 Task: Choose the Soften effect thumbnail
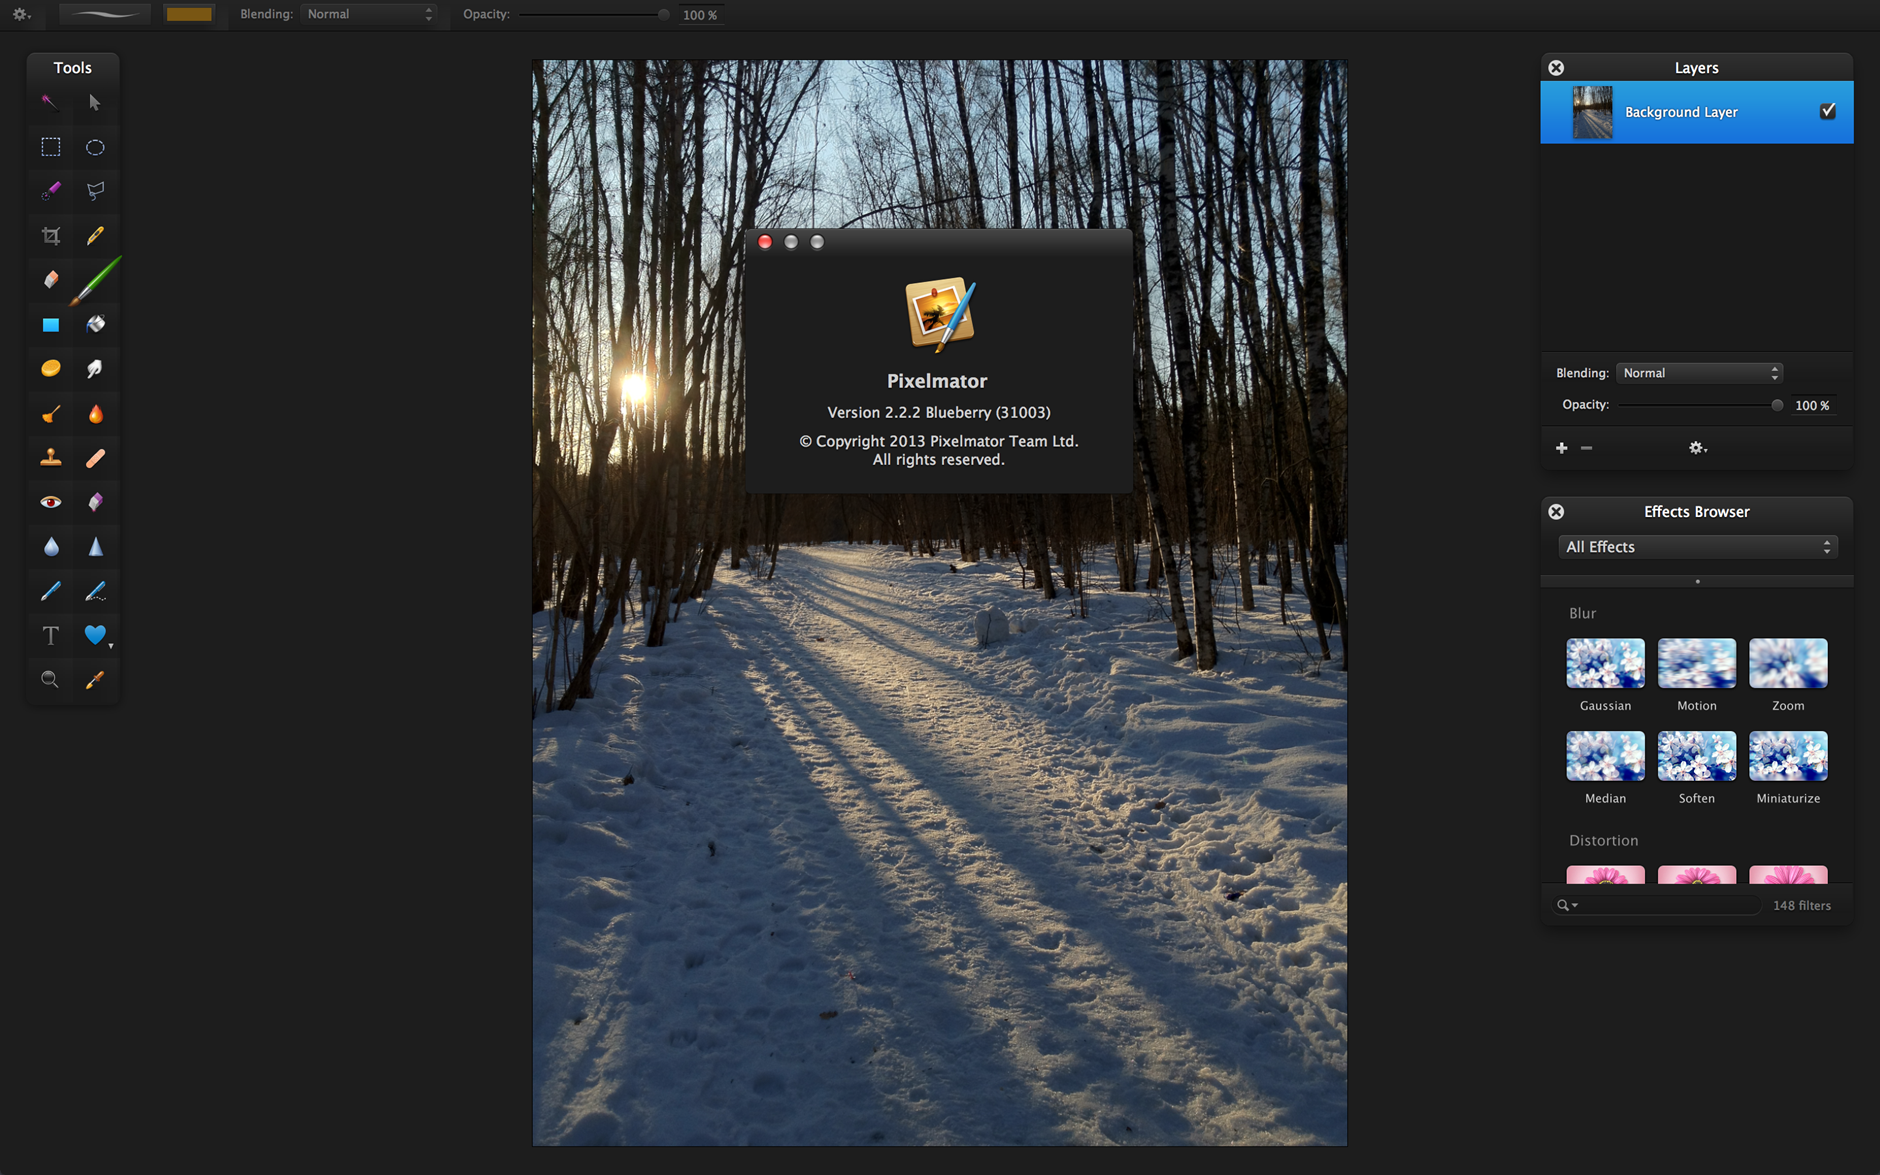tap(1696, 756)
